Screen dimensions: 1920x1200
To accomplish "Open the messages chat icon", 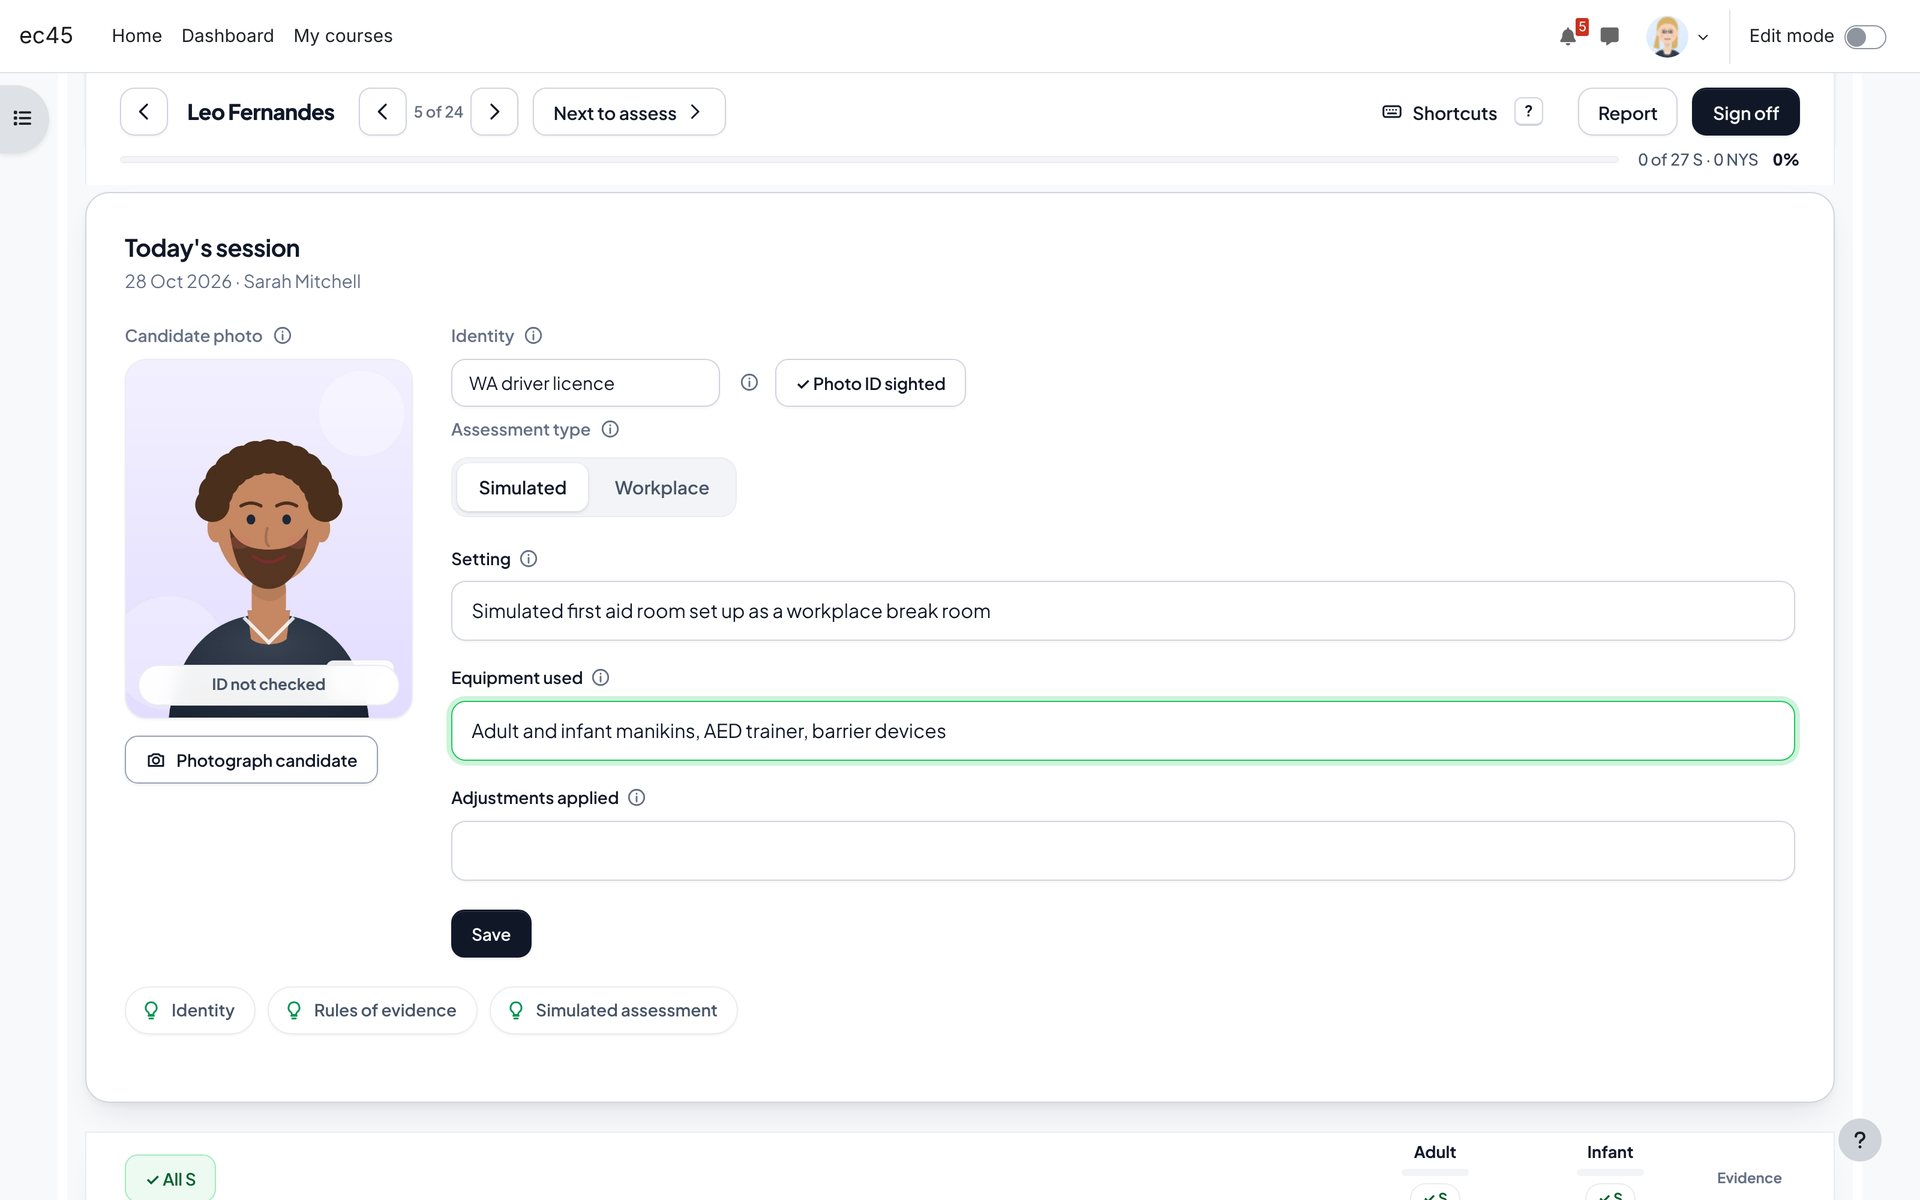I will pos(1609,37).
